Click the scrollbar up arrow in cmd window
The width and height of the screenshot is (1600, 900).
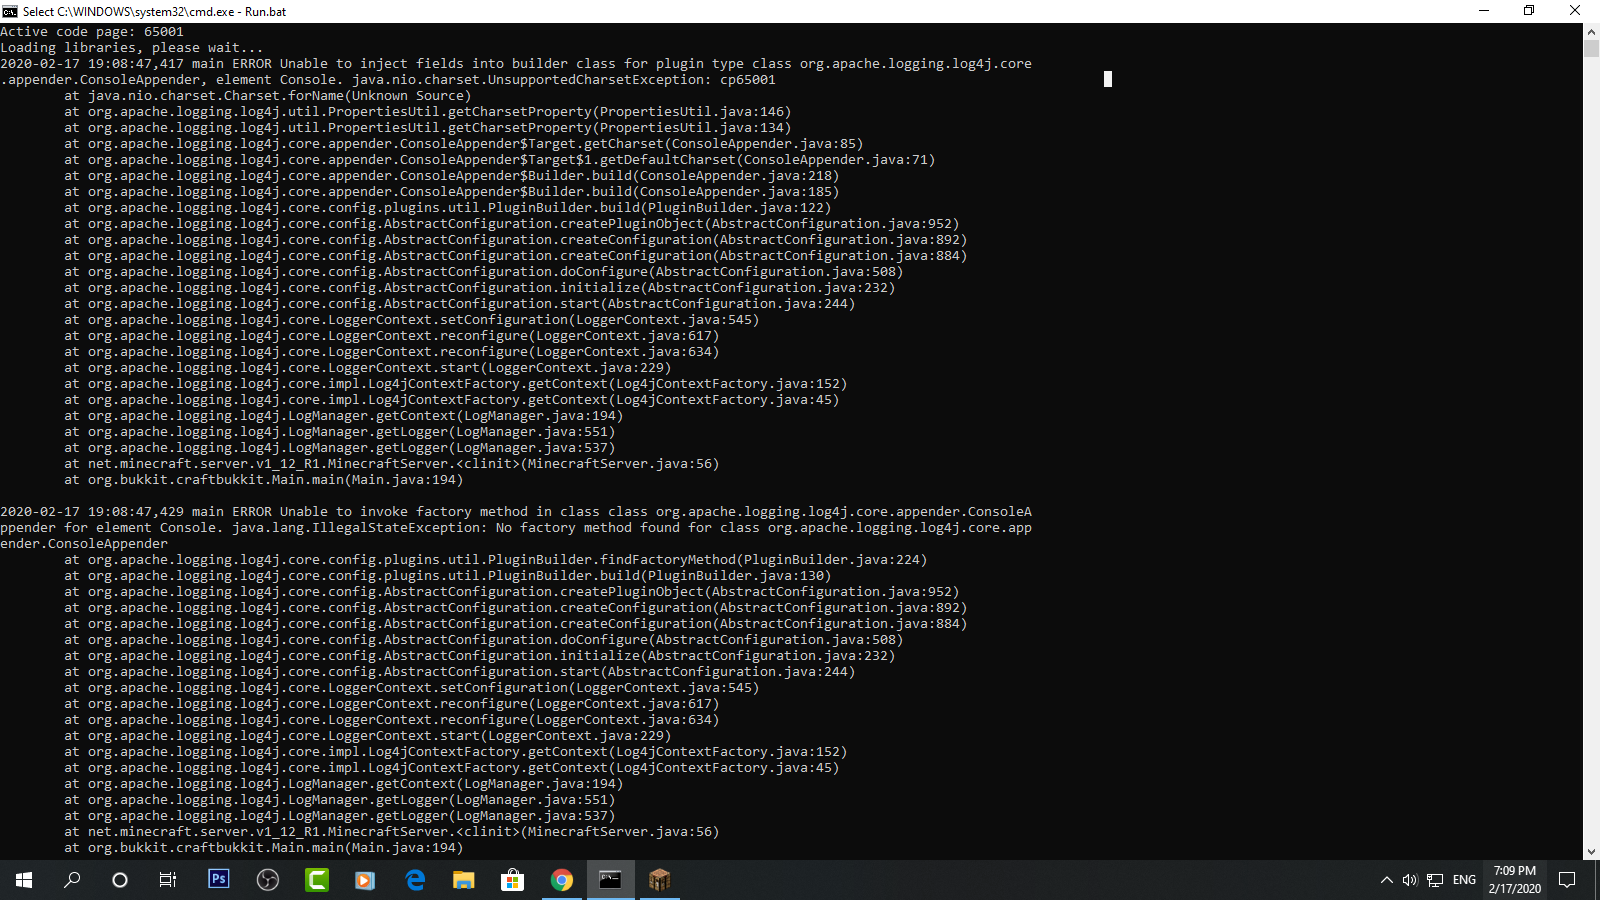(1591, 31)
